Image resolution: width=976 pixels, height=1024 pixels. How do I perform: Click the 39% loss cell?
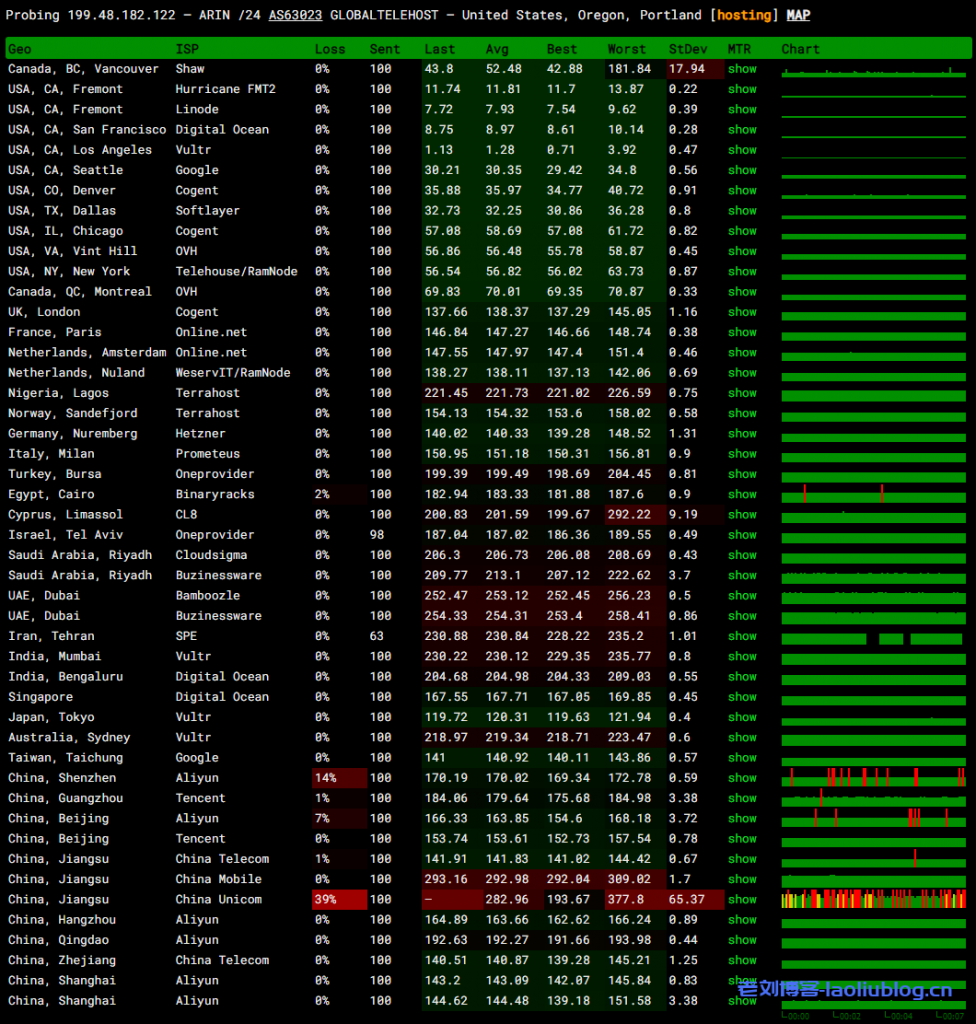pyautogui.click(x=339, y=899)
